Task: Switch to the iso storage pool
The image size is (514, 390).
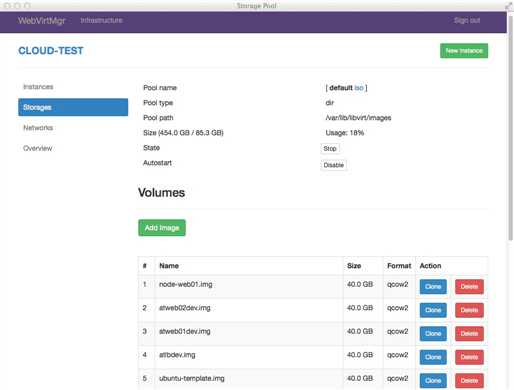Action: tap(359, 88)
